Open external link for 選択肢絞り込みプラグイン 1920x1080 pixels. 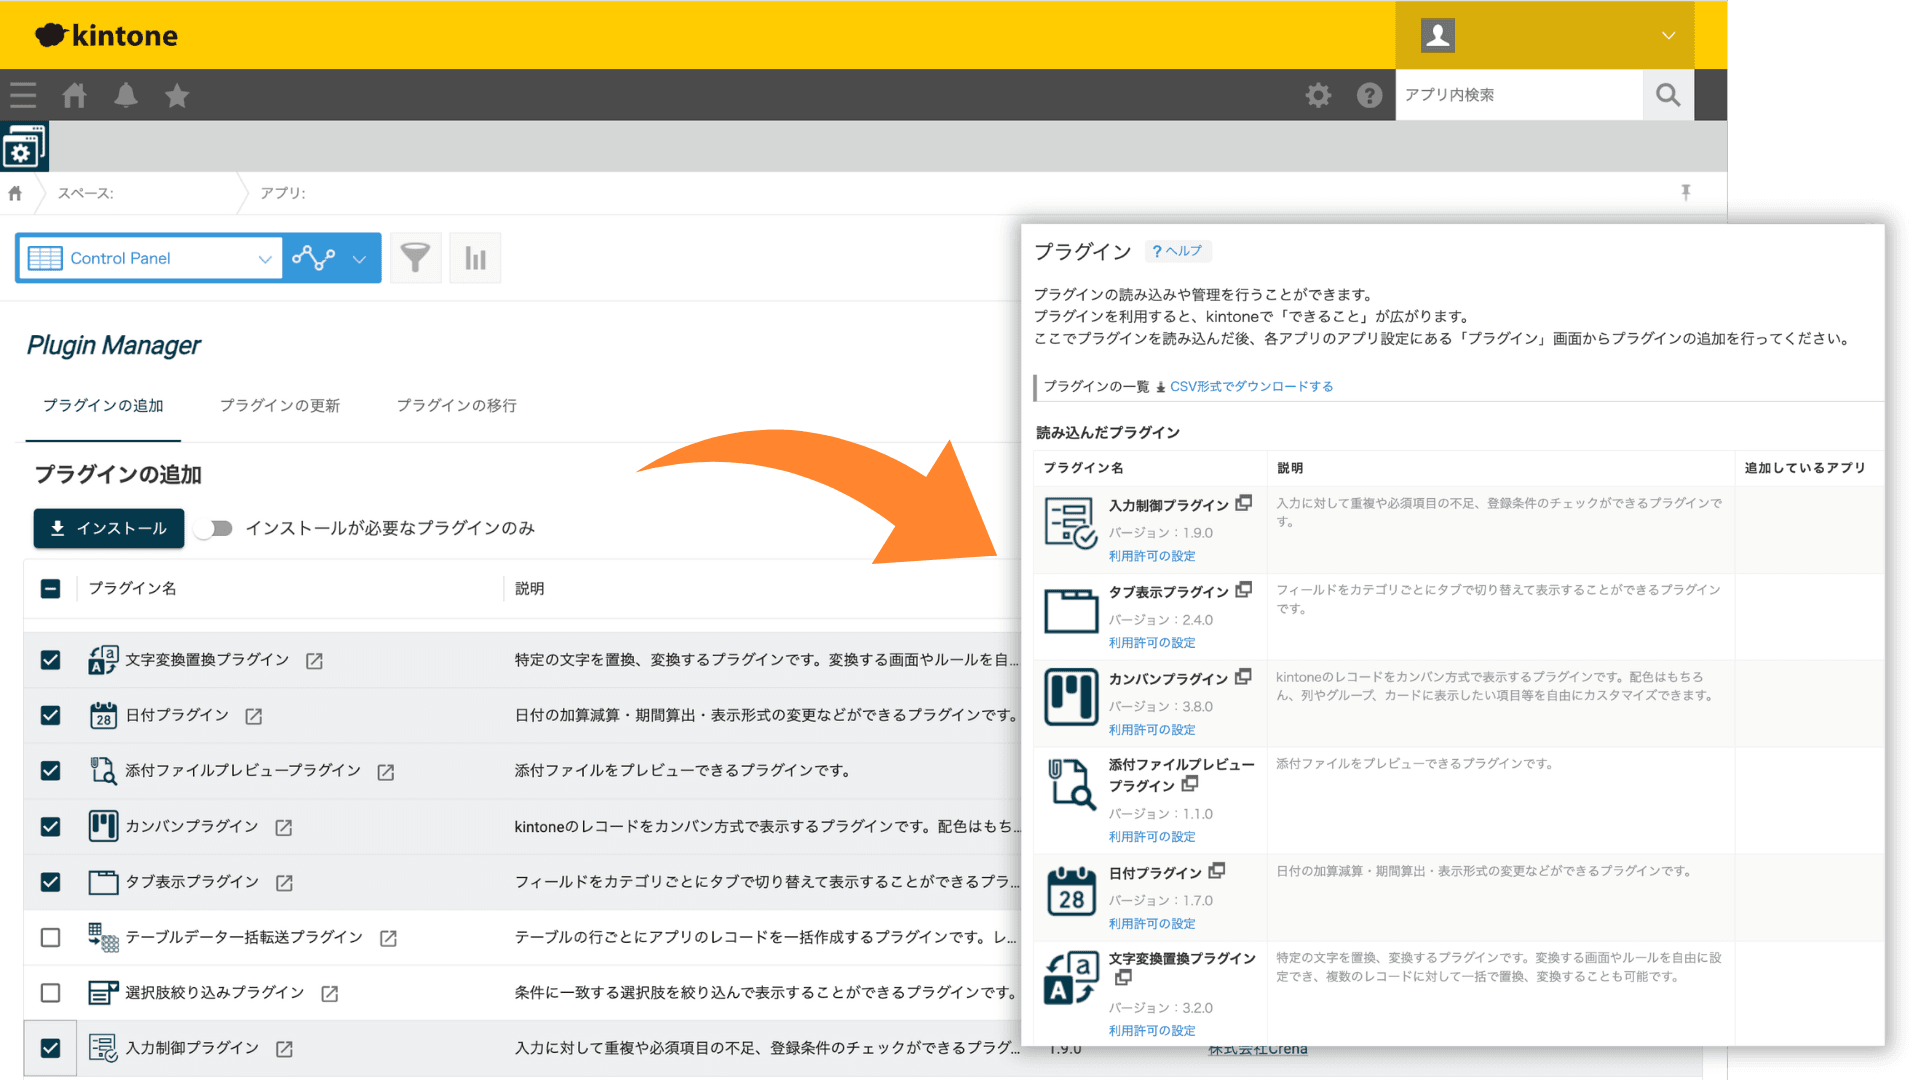(x=330, y=994)
